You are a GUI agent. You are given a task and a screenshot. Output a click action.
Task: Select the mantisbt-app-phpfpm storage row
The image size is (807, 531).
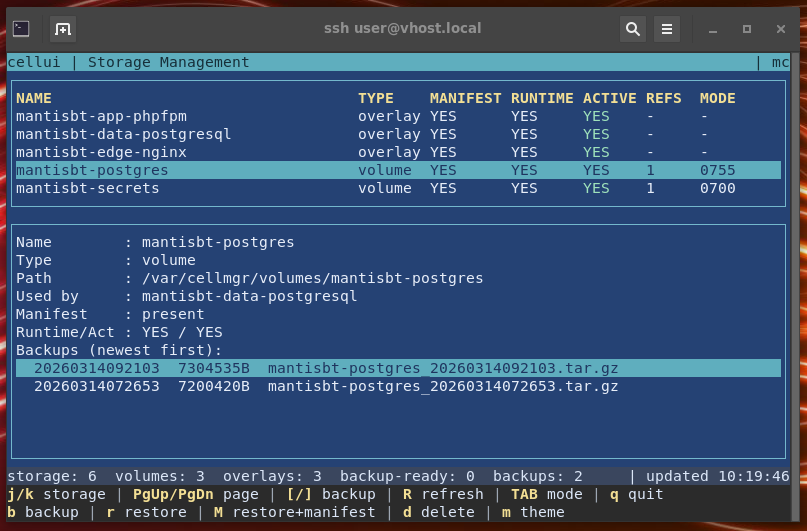[101, 116]
